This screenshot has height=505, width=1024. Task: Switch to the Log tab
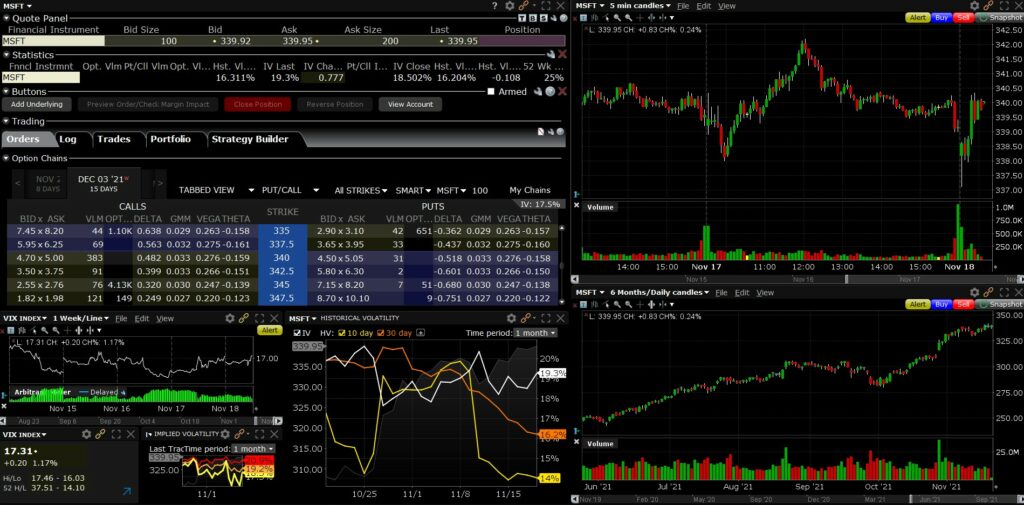click(x=68, y=139)
